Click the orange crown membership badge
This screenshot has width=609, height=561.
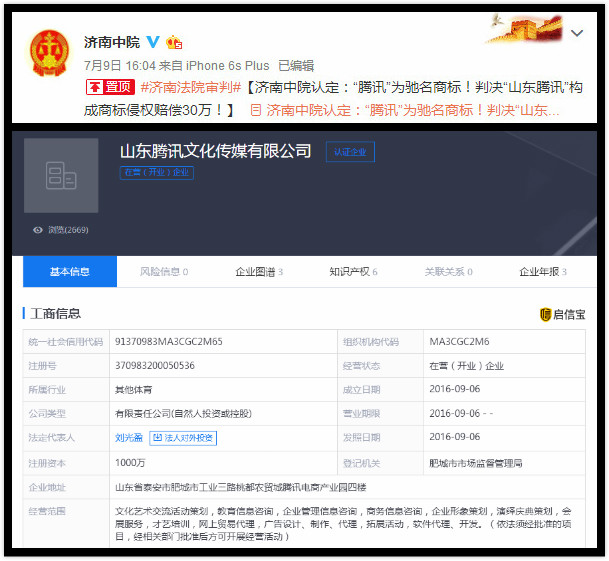(x=174, y=42)
